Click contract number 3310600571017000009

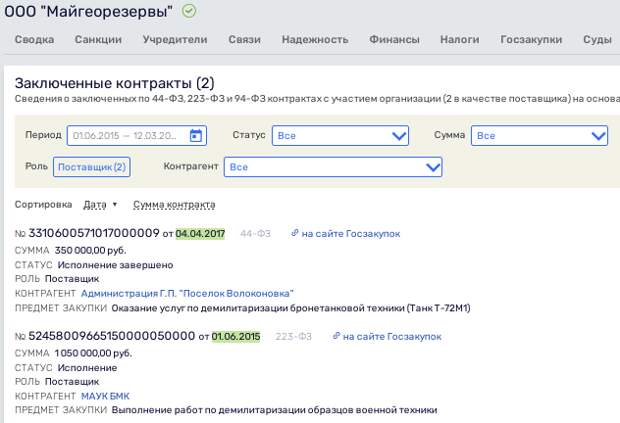point(94,233)
